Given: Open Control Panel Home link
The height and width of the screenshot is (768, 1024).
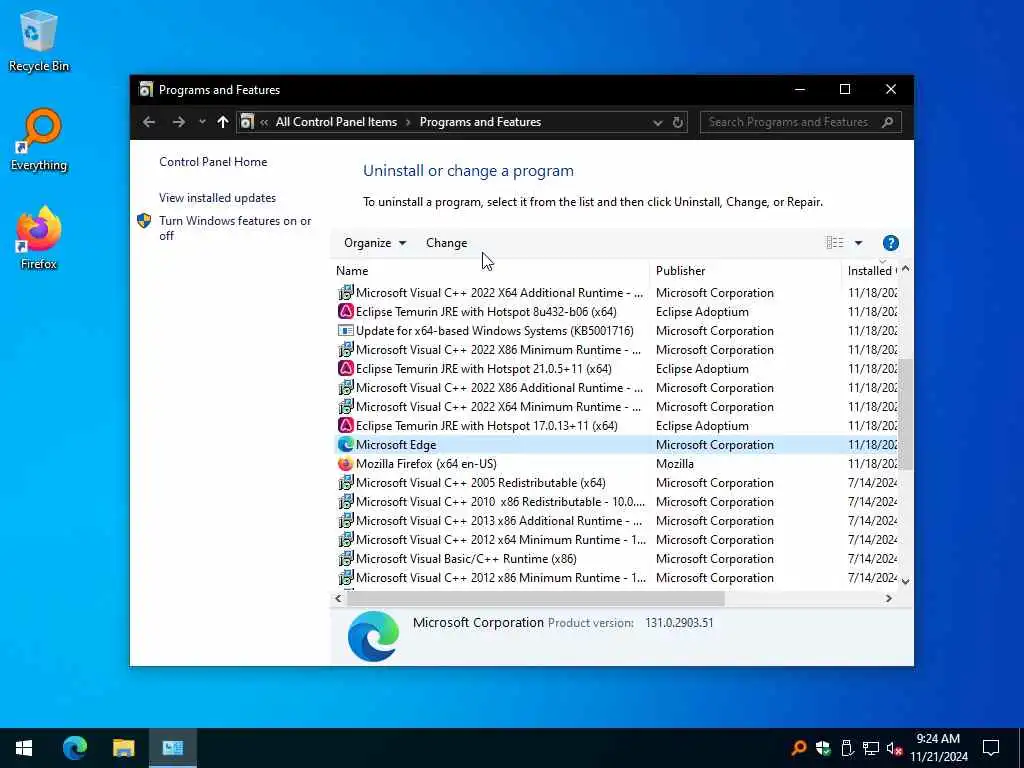Looking at the screenshot, I should (213, 162).
